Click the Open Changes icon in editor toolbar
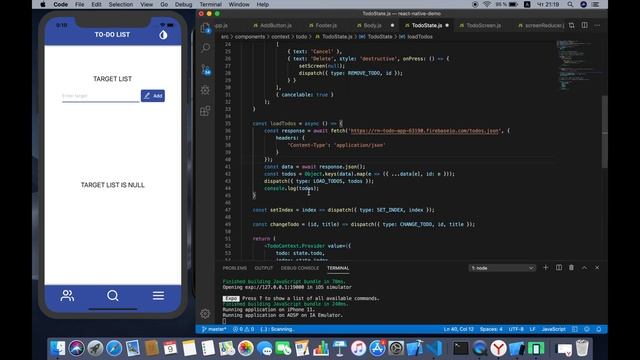 [571, 25]
